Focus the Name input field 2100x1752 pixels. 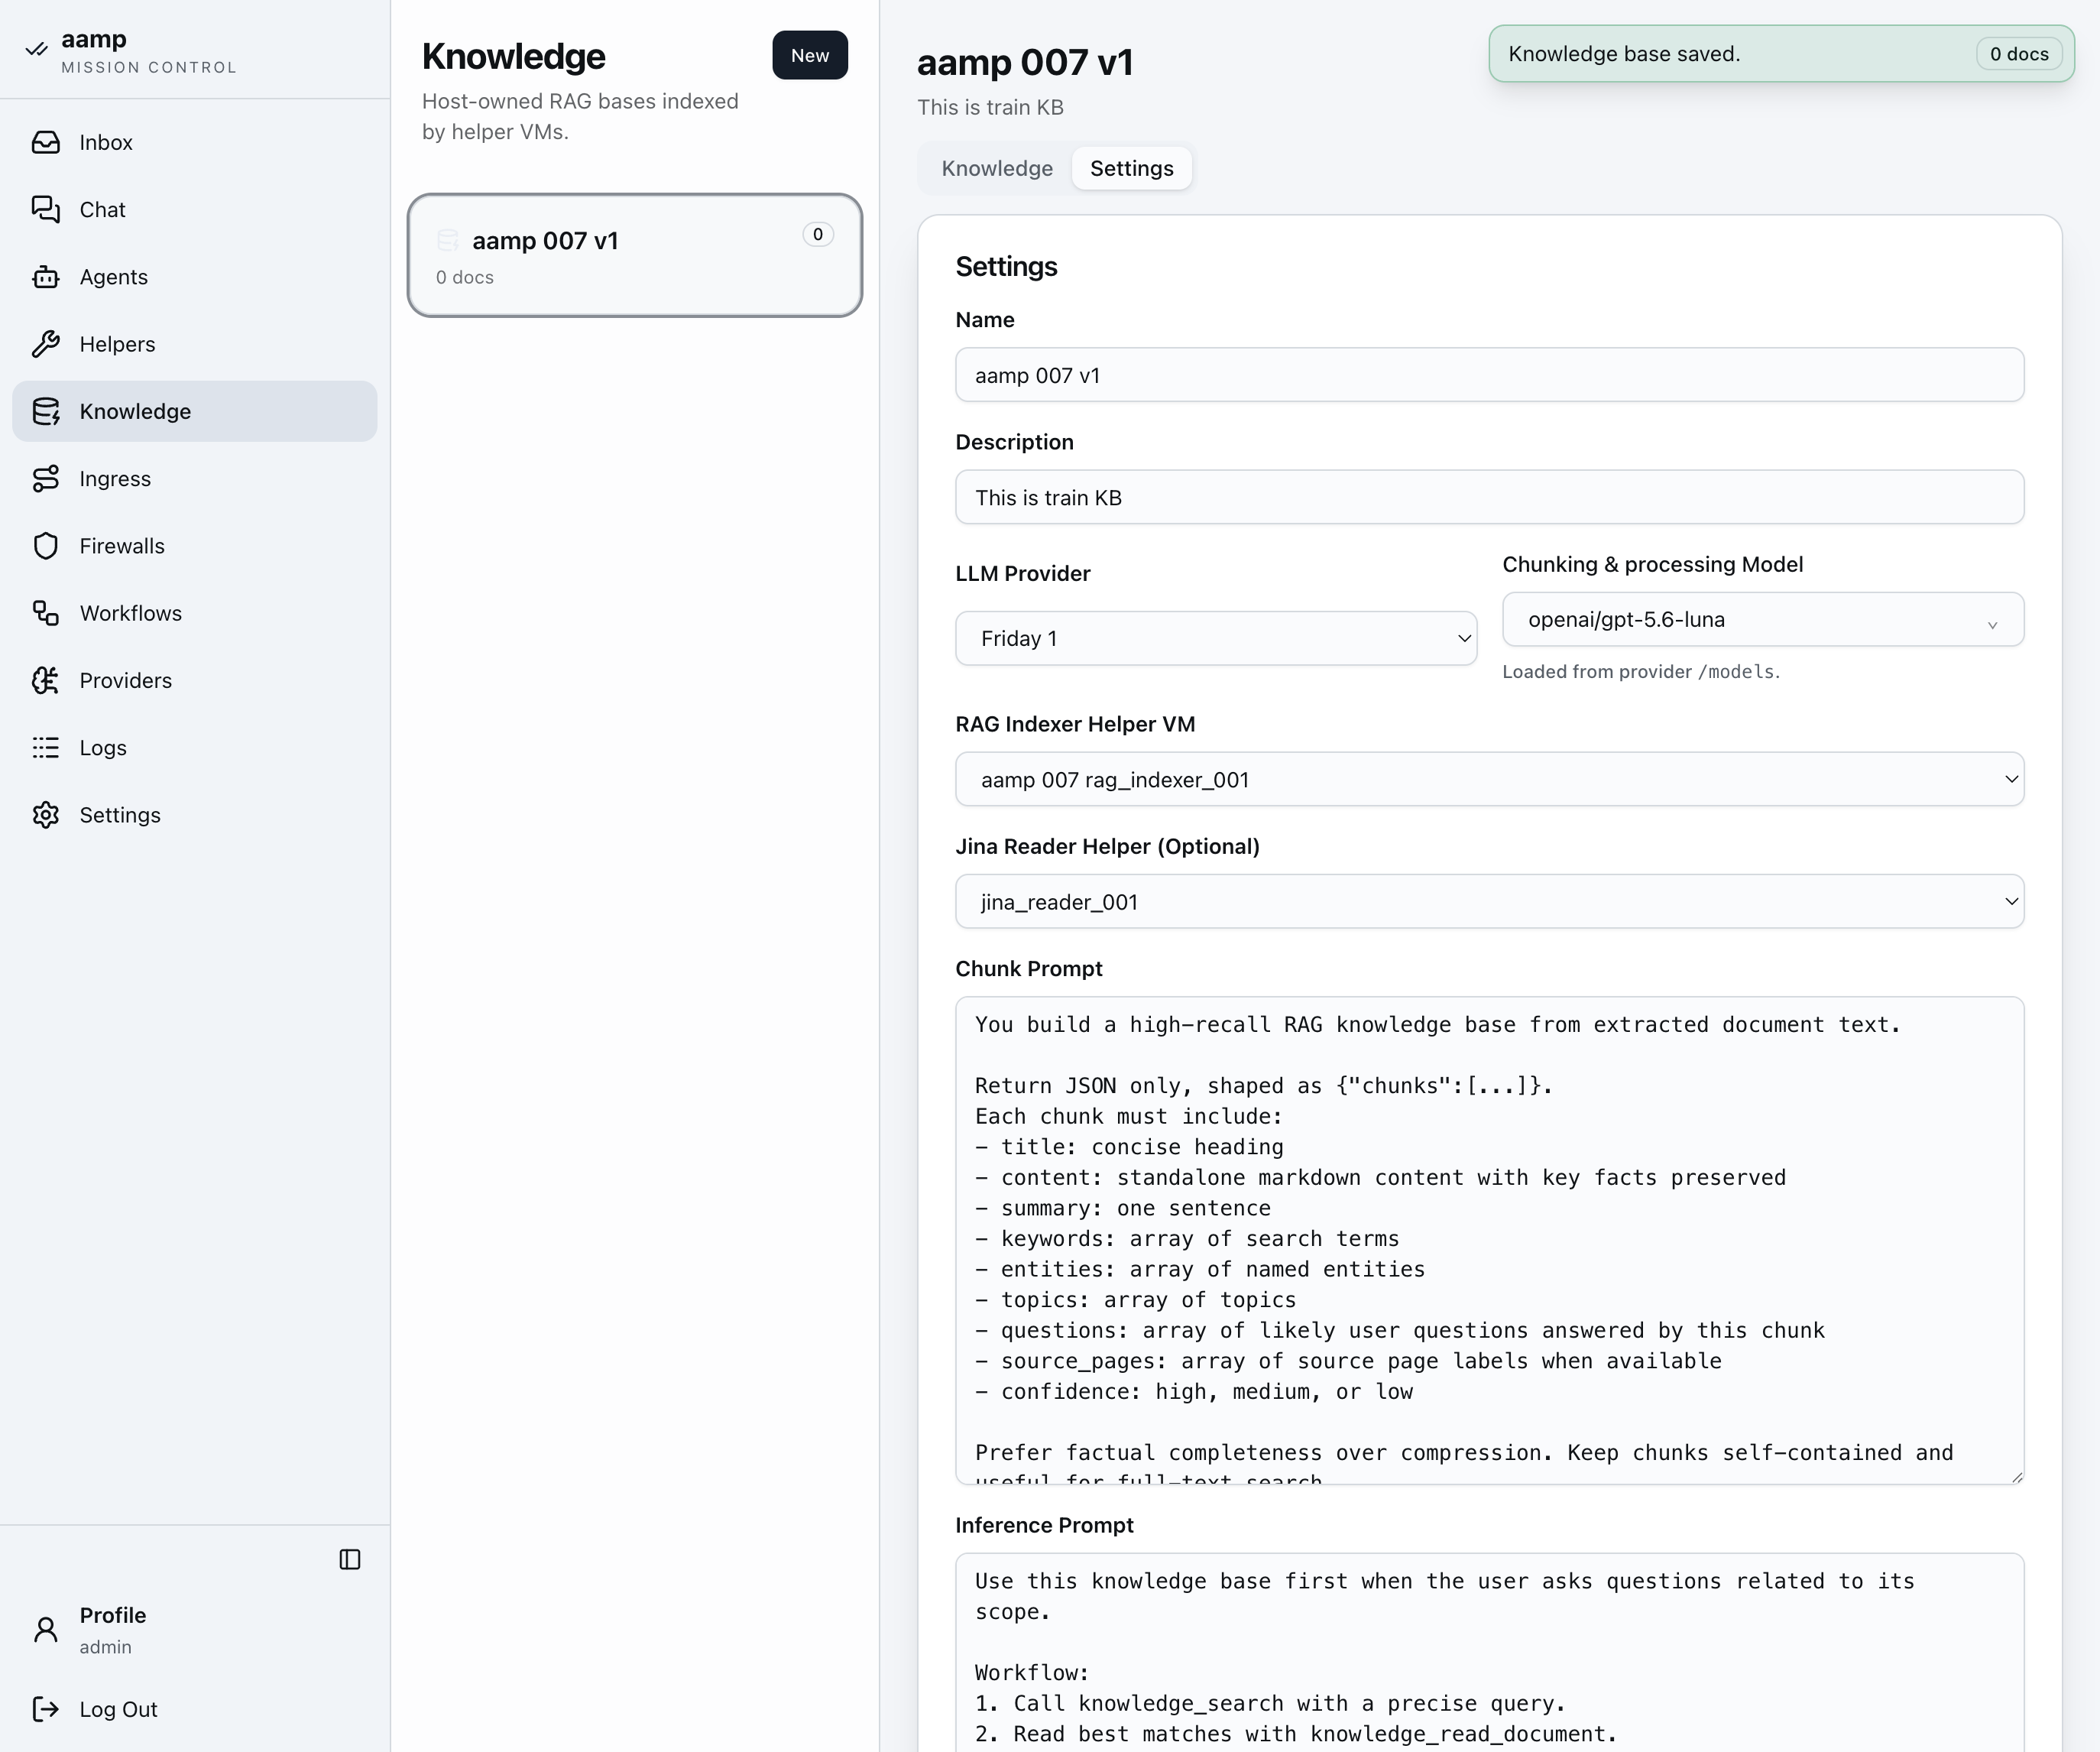pos(1489,375)
